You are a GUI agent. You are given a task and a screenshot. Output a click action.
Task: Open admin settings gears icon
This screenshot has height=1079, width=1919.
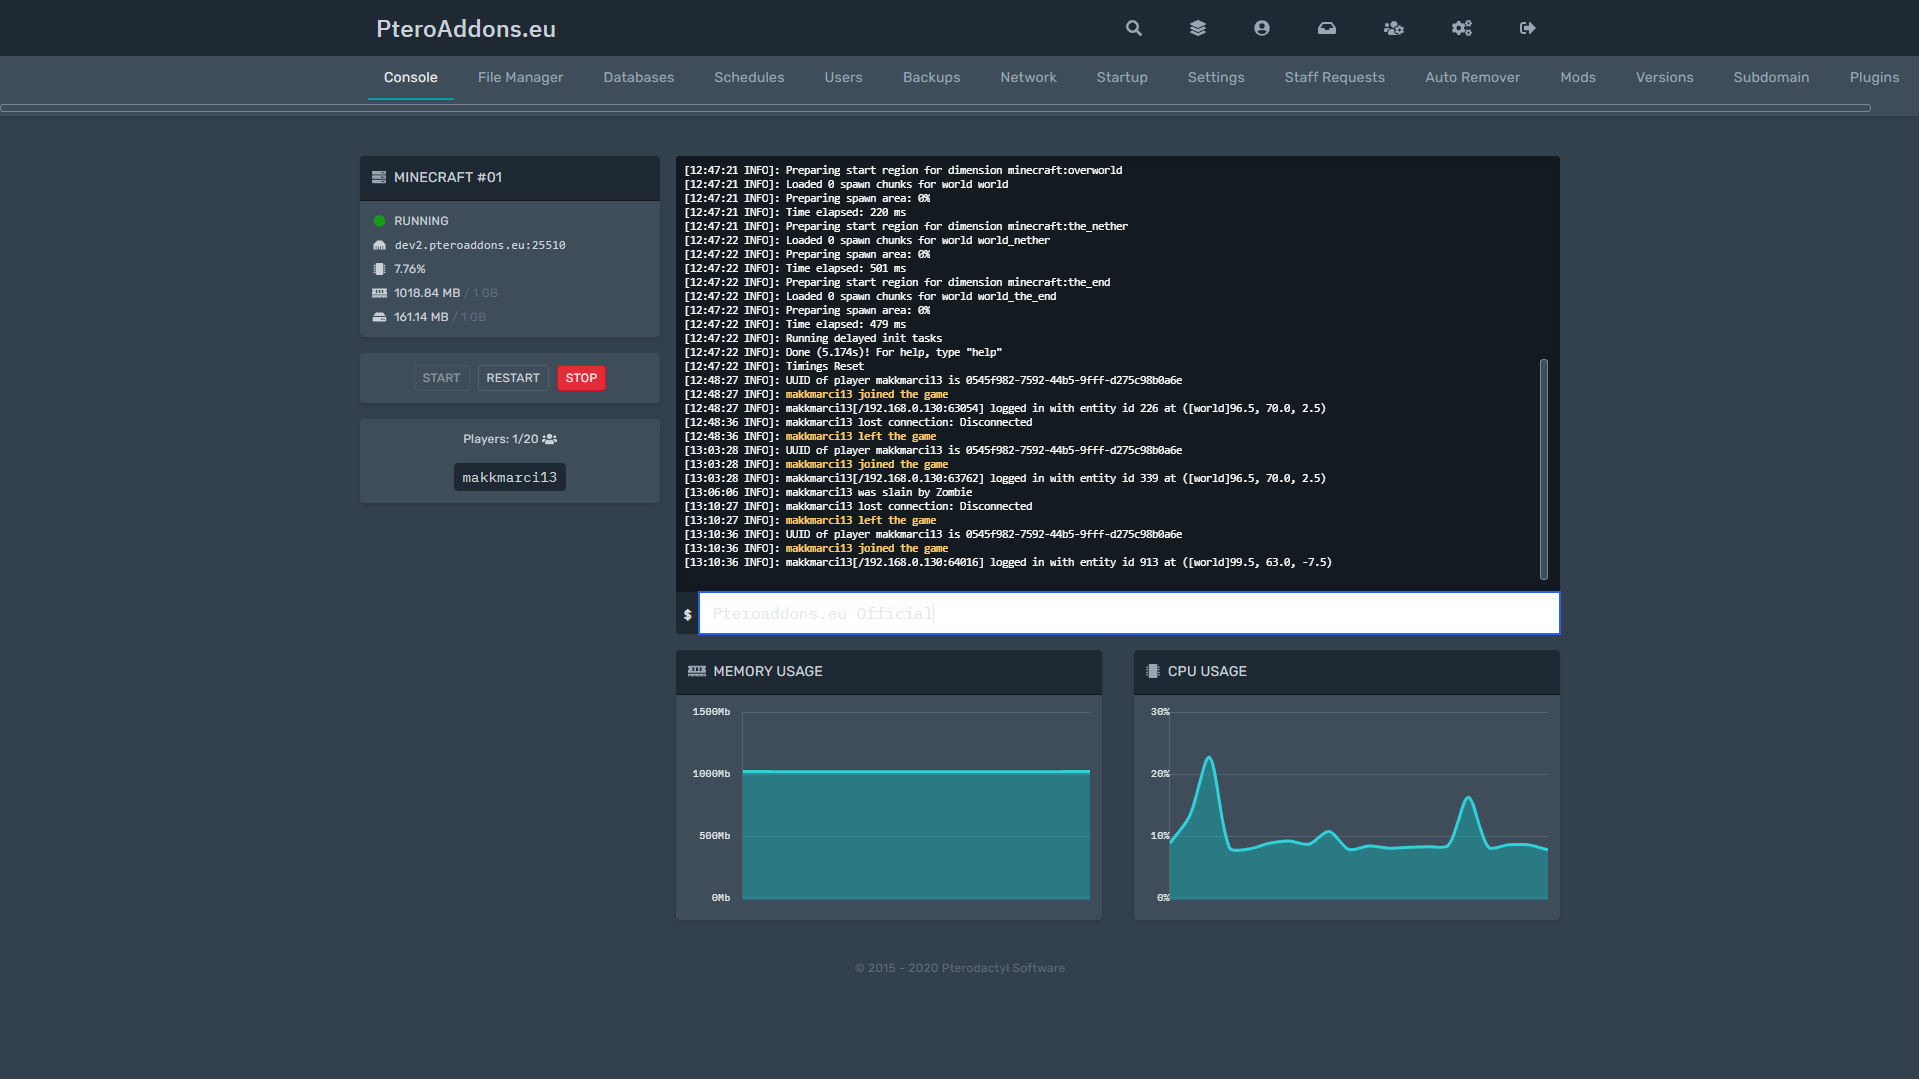pos(1461,28)
